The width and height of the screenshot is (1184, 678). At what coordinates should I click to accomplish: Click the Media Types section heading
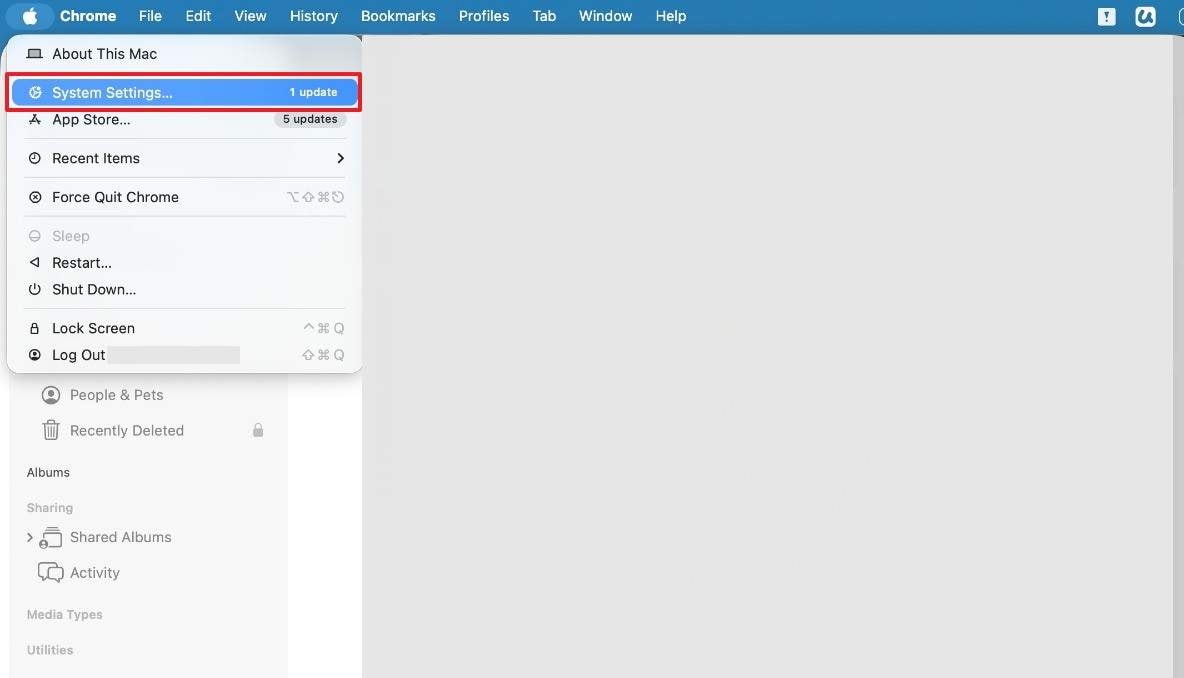64,615
